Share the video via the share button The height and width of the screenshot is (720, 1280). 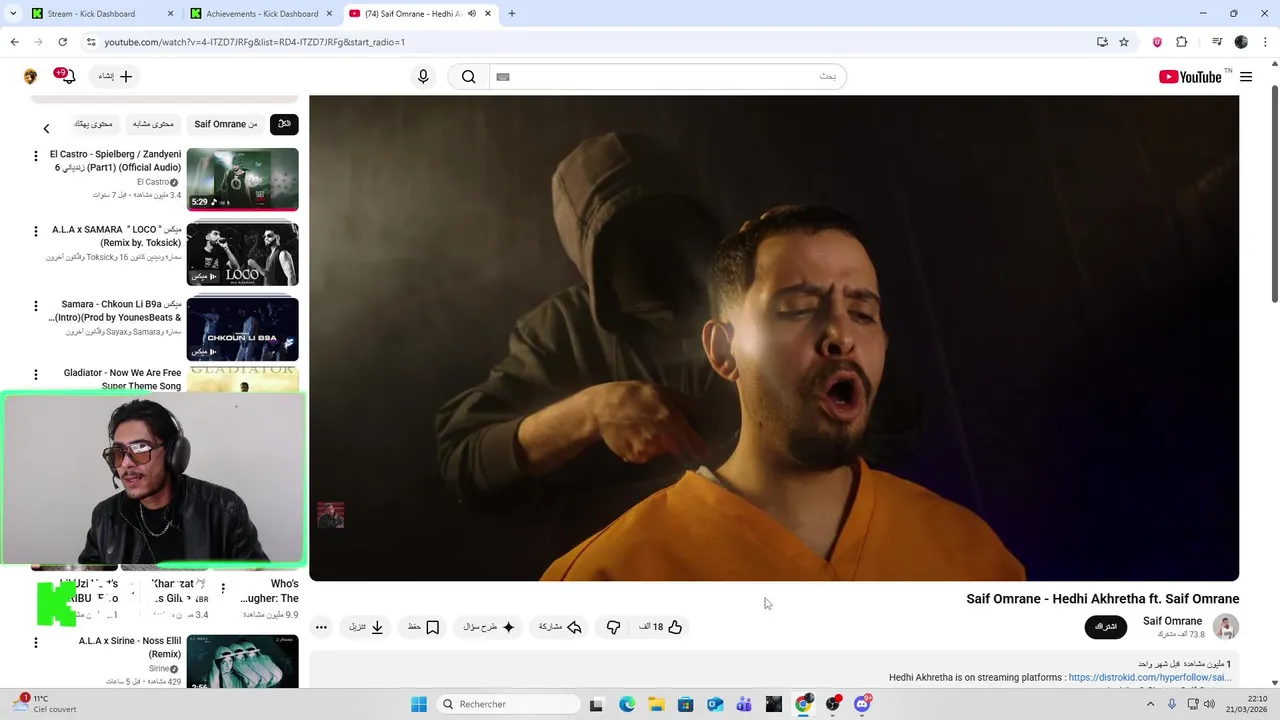coord(560,627)
